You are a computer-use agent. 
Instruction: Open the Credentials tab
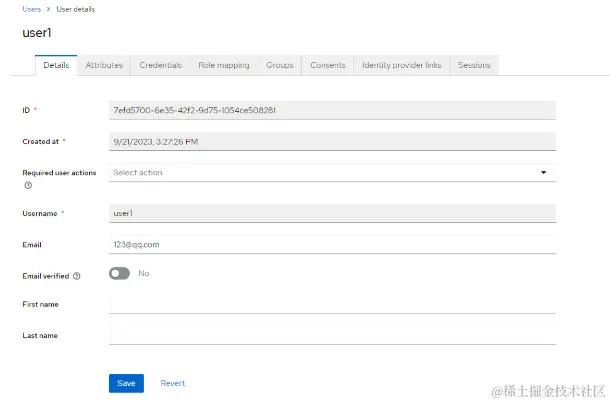161,65
